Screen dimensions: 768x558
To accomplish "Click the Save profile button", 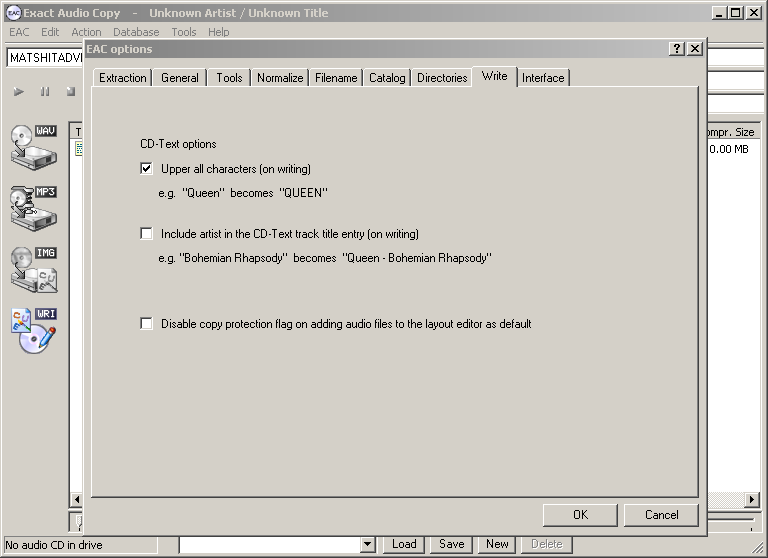I will [452, 544].
